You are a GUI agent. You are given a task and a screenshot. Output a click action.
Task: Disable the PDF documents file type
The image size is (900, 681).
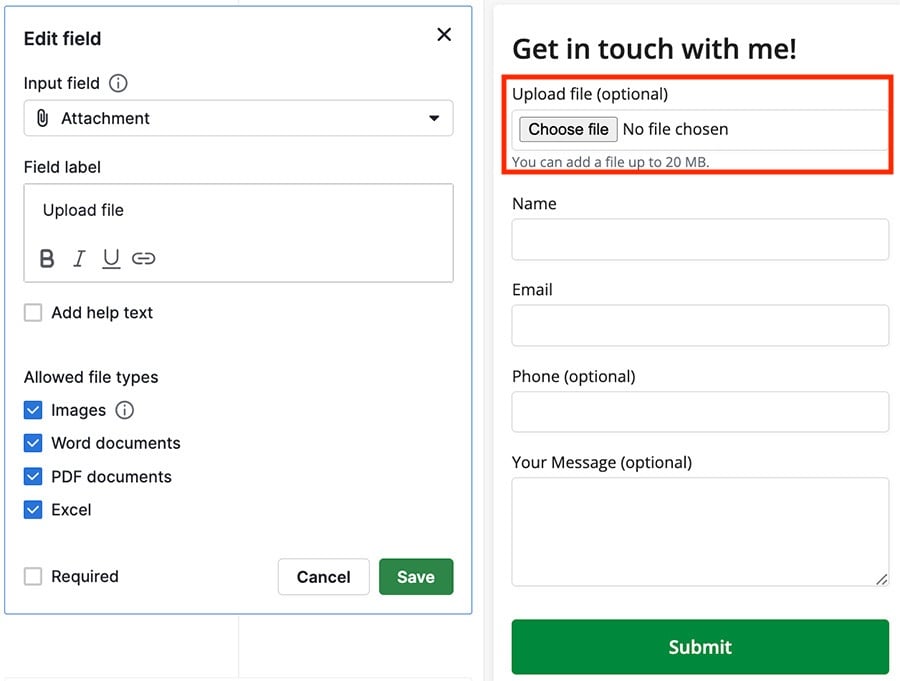click(x=32, y=477)
